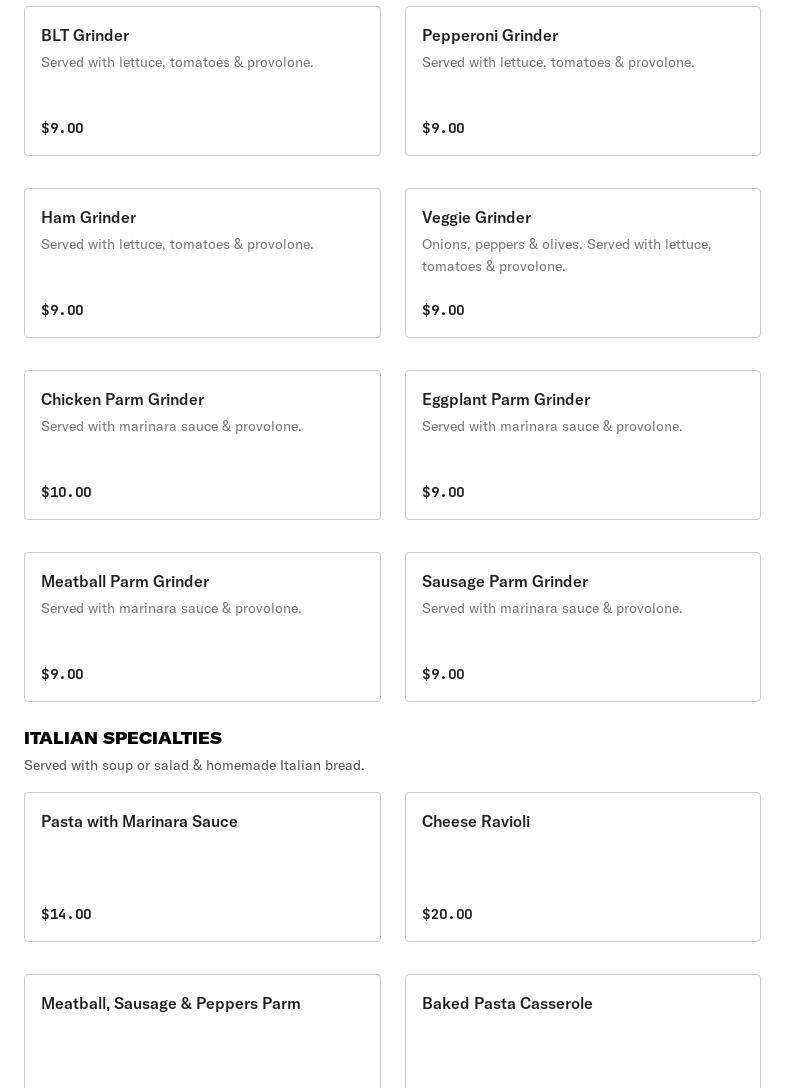Click the soup or salad note under Italian Specialties
This screenshot has height=1088, width=785.
pos(194,765)
